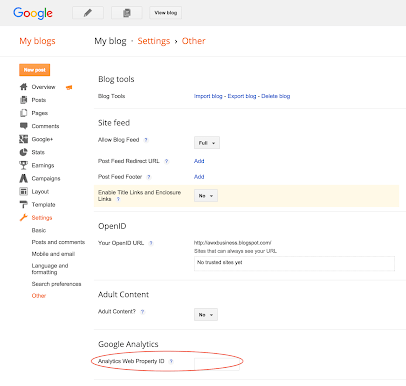This screenshot has width=406, height=386.
Task: Click the My blog title text
Action: pyautogui.click(x=110, y=41)
